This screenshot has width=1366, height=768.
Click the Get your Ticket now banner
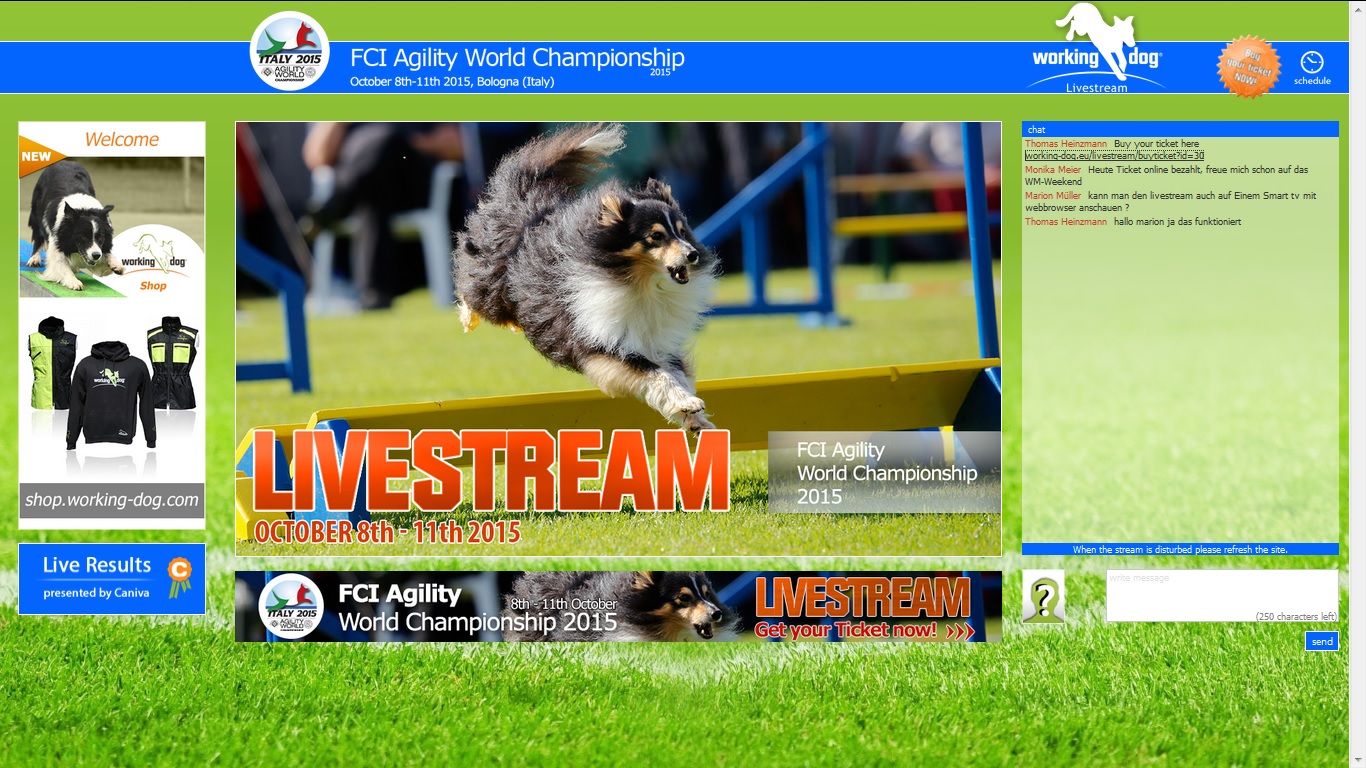(618, 606)
